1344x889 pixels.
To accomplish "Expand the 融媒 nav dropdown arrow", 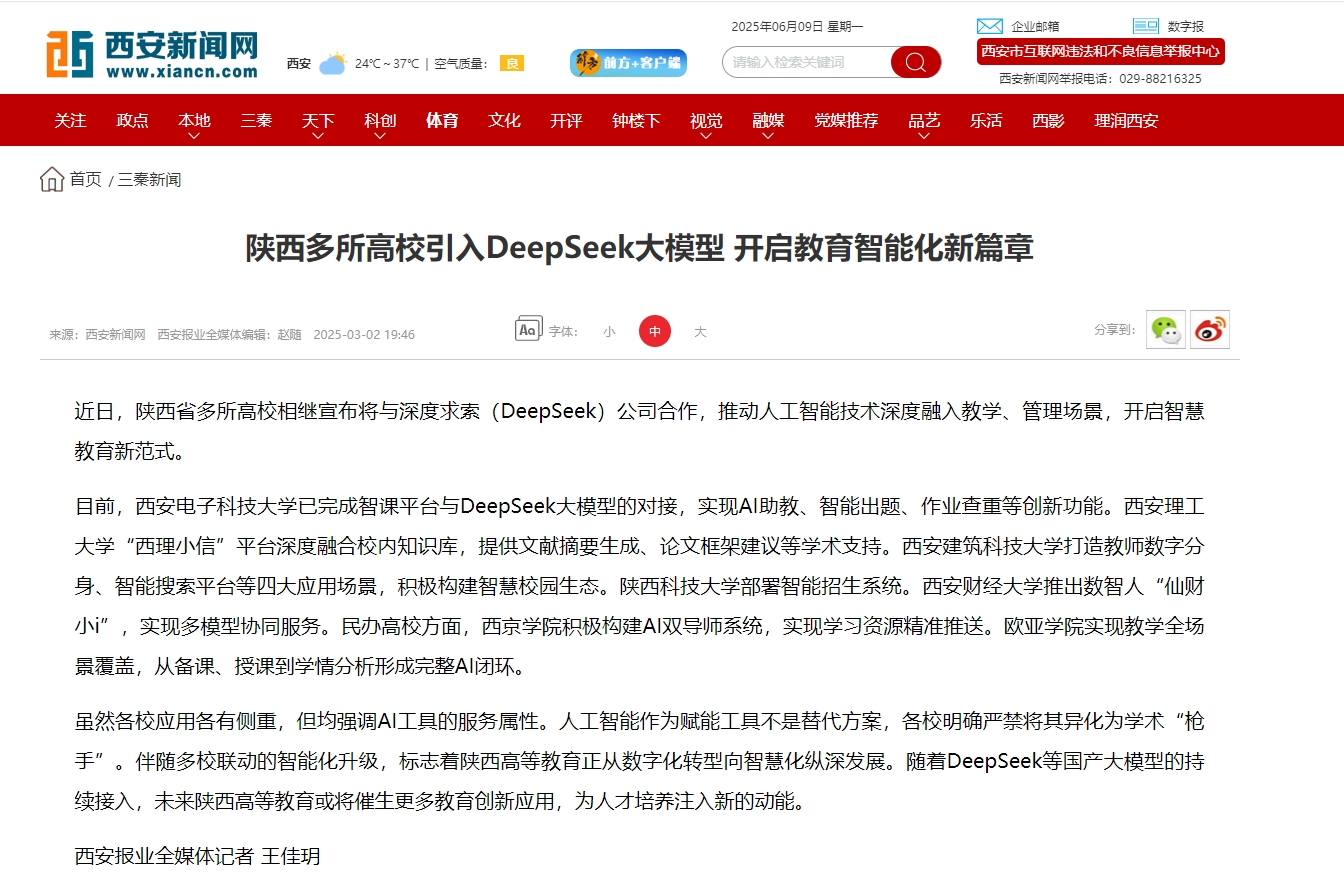I will click(x=768, y=136).
